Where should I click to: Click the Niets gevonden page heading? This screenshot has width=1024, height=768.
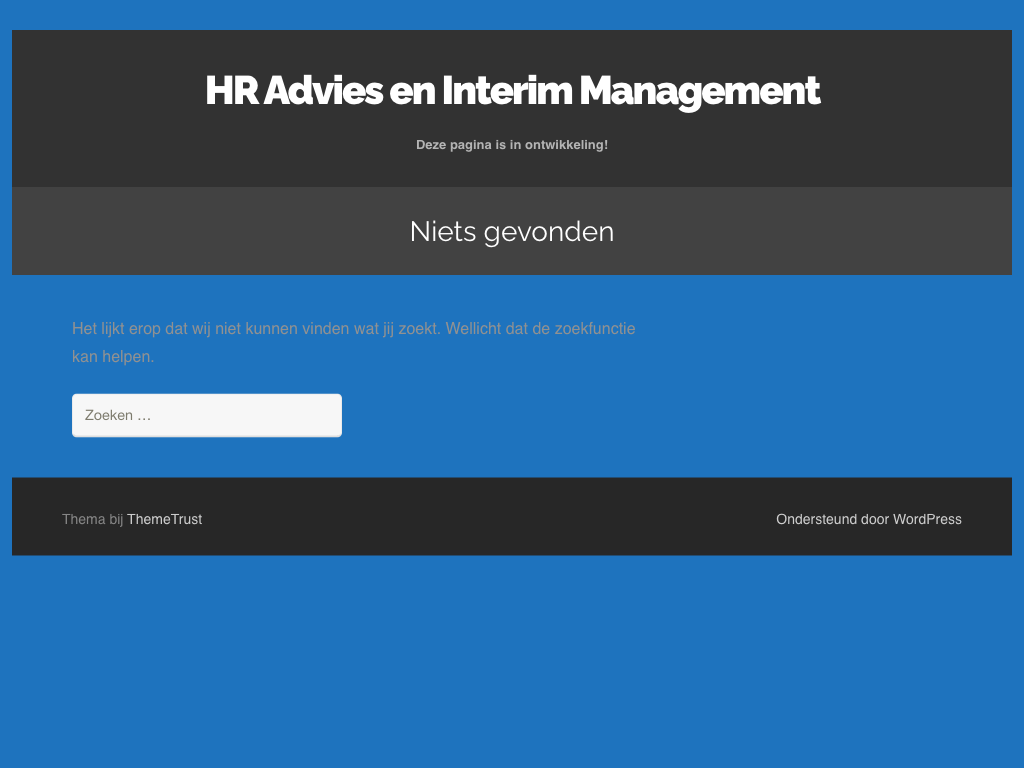[x=512, y=231]
